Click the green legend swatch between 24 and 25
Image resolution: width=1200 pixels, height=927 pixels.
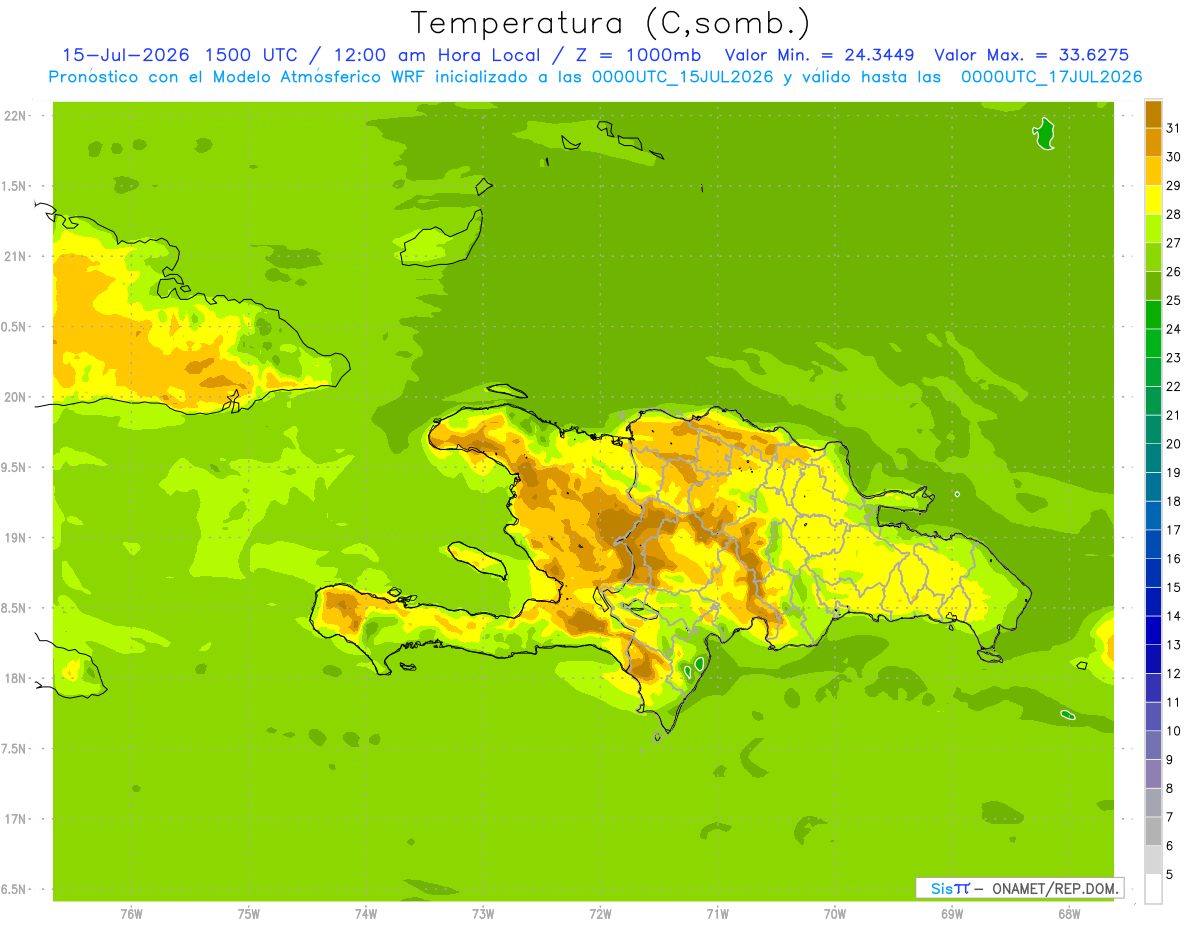(x=1153, y=314)
